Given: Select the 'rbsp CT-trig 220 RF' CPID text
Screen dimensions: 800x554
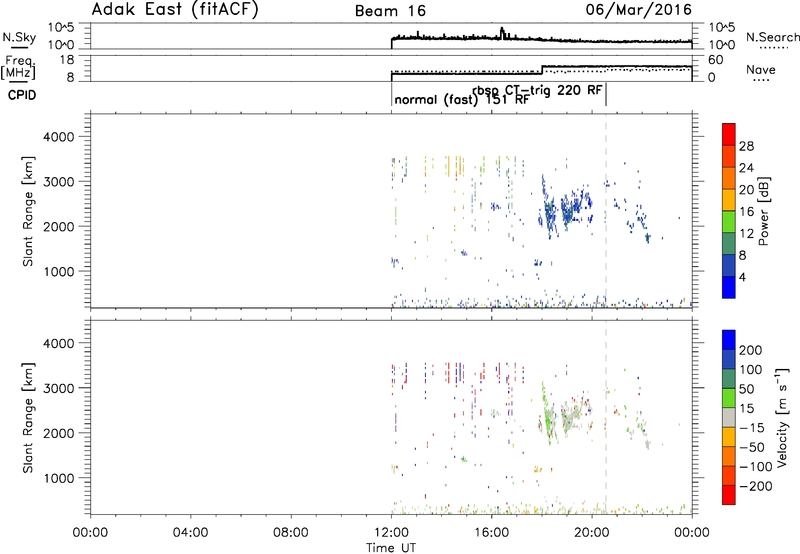Looking at the screenshot, I should point(538,90).
